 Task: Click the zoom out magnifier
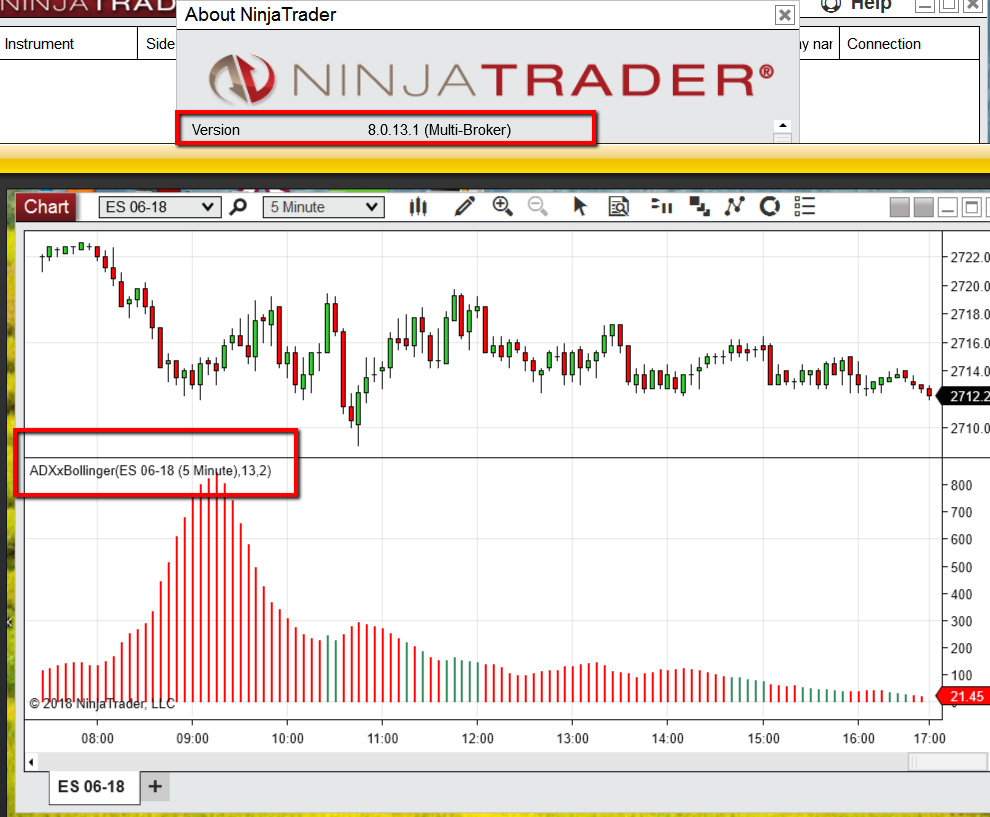coord(537,206)
